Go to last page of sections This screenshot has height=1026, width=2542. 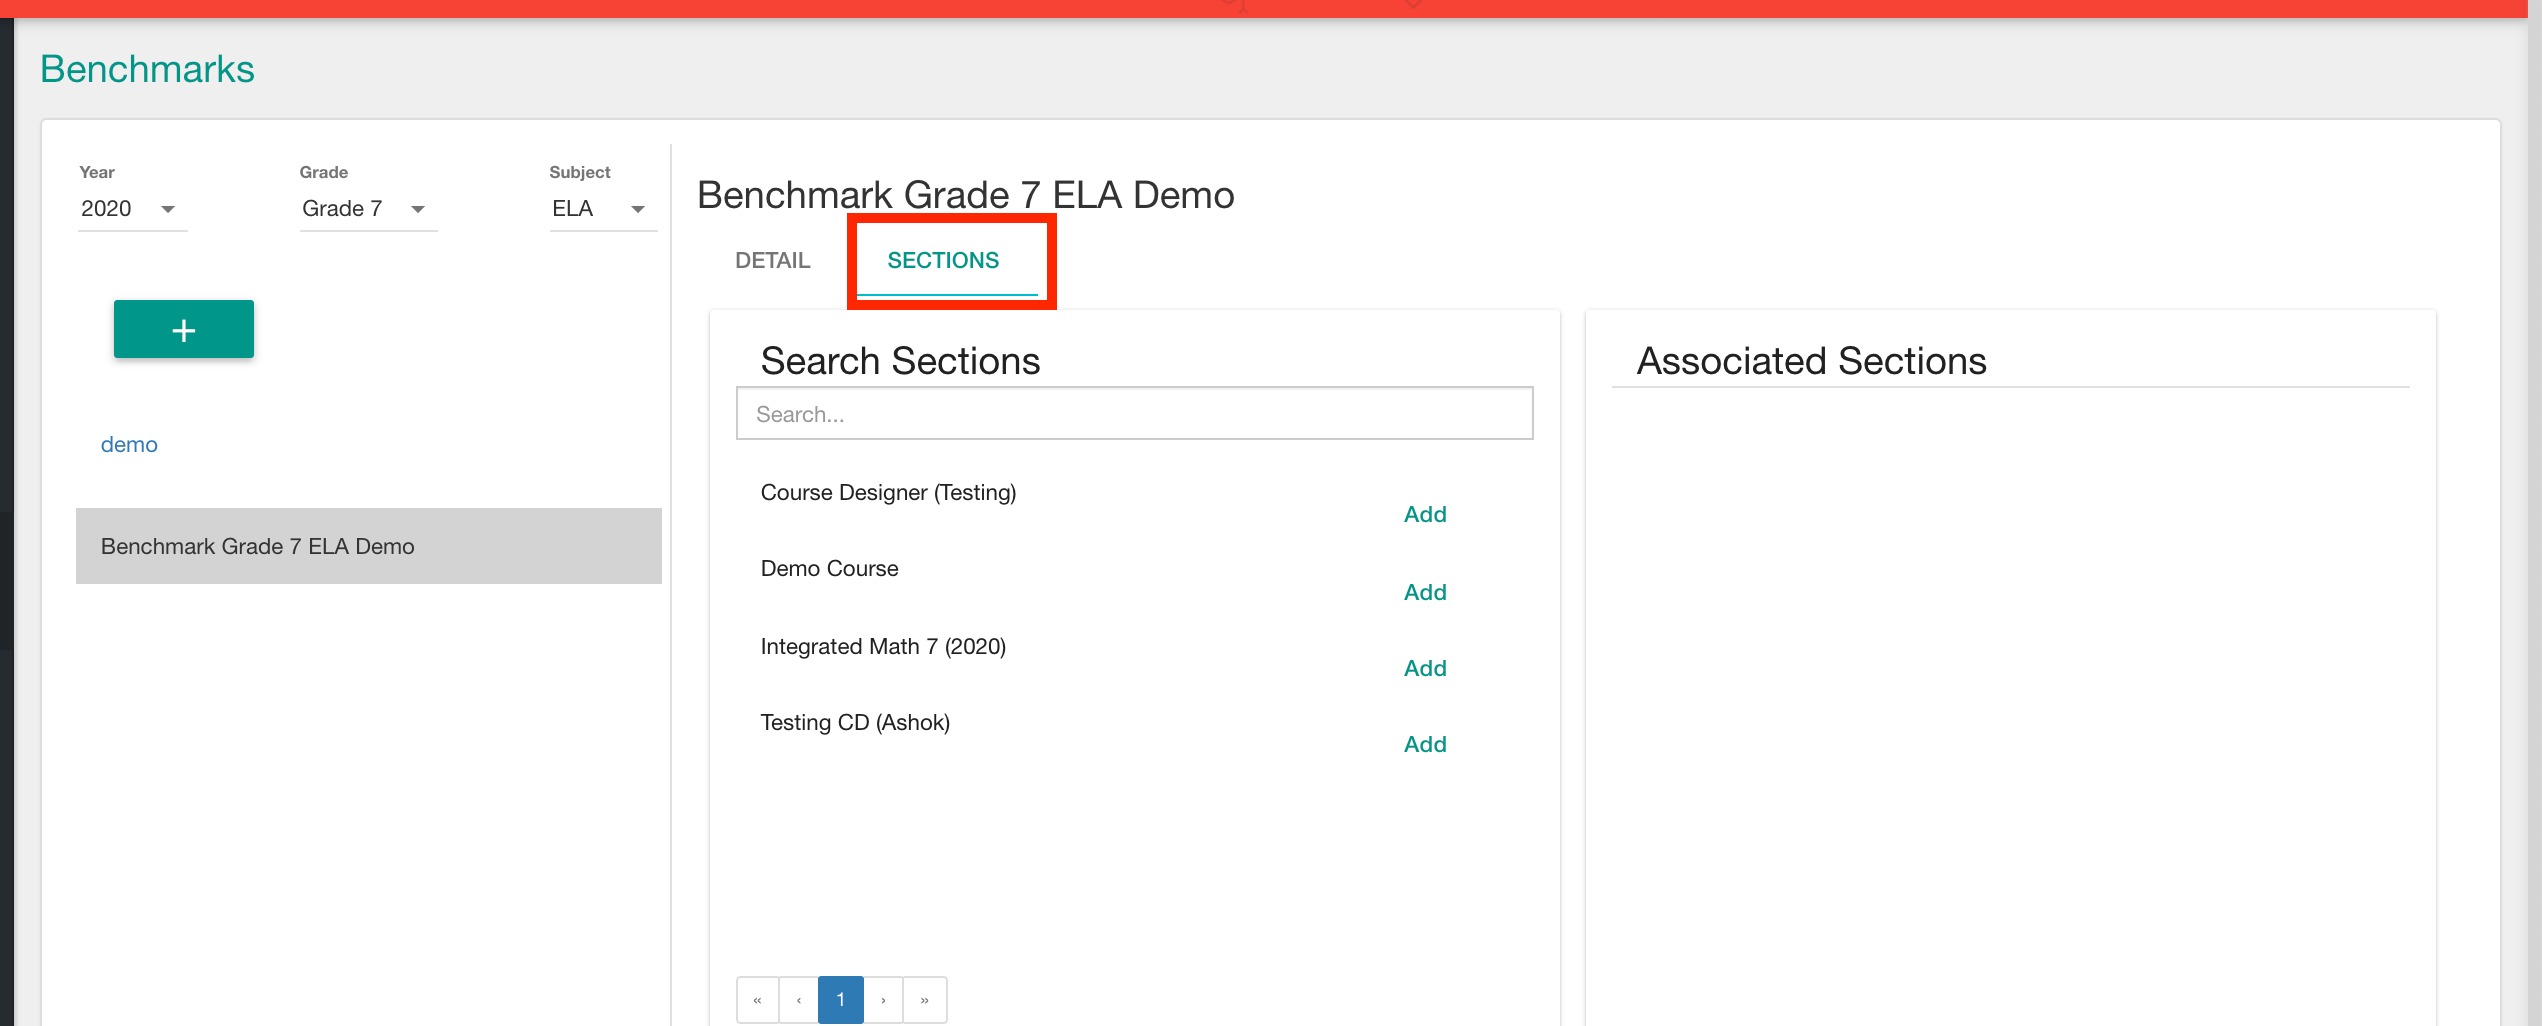click(925, 1000)
